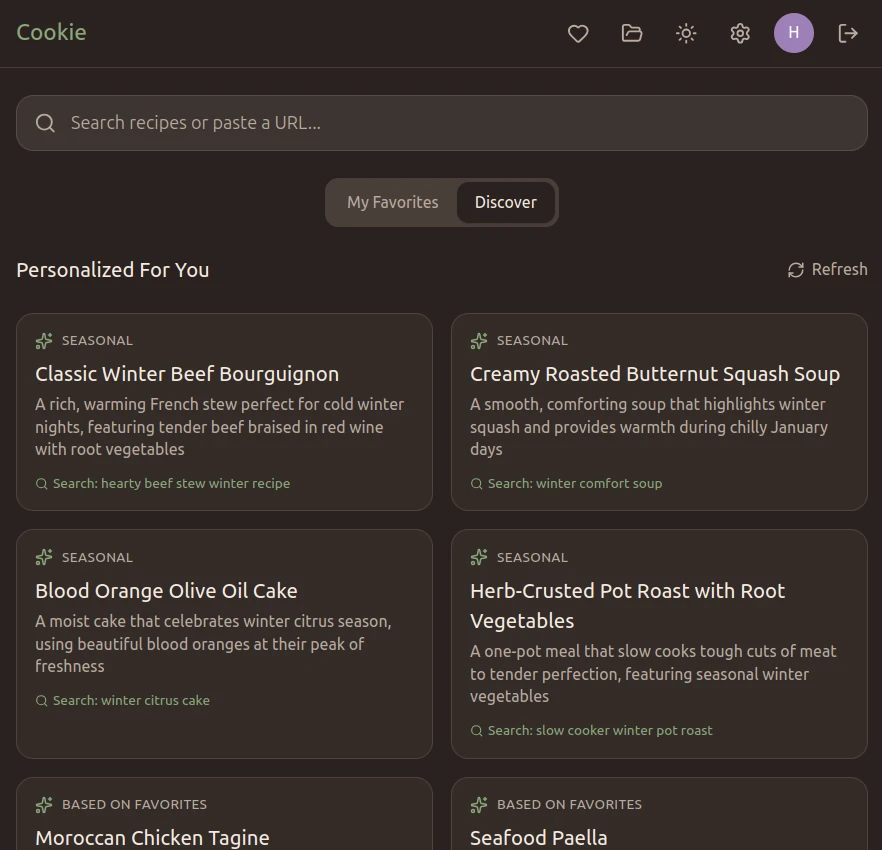Image resolution: width=882 pixels, height=850 pixels.
Task: Click the sparkle icon on Beef Bourguignon card
Action: [x=43, y=340]
